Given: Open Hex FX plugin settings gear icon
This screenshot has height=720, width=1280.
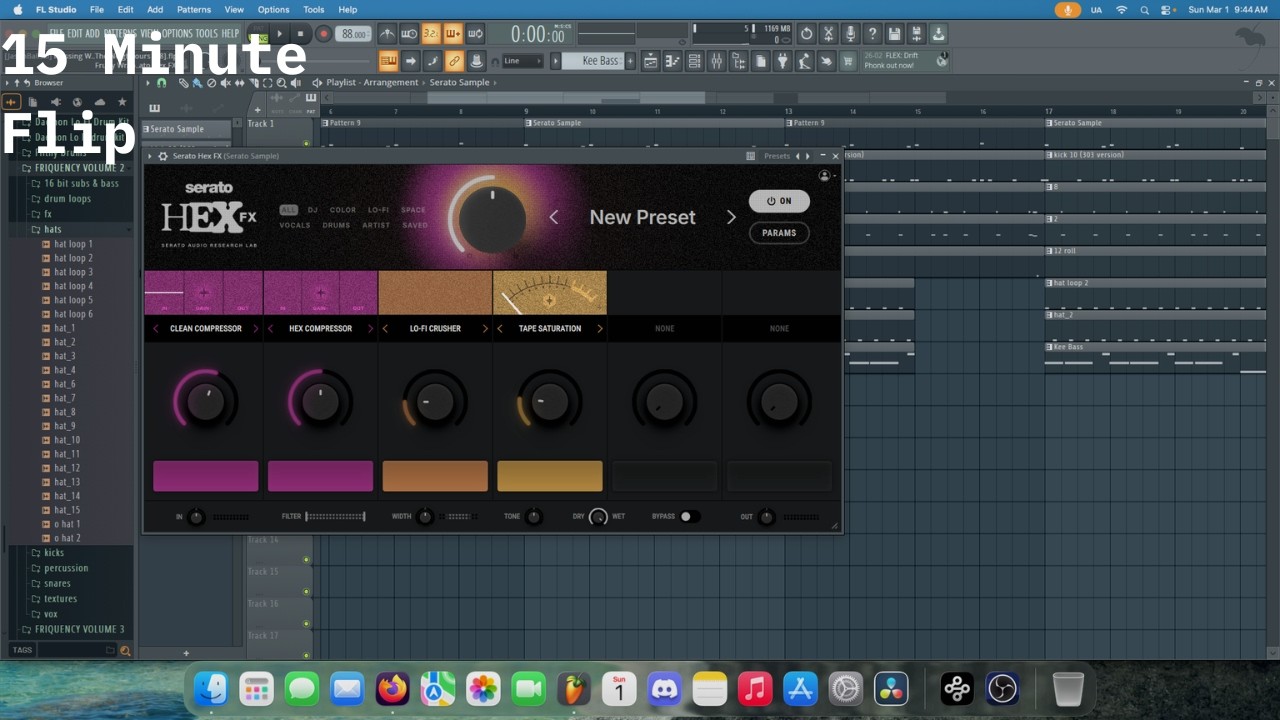Looking at the screenshot, I should 163,156.
